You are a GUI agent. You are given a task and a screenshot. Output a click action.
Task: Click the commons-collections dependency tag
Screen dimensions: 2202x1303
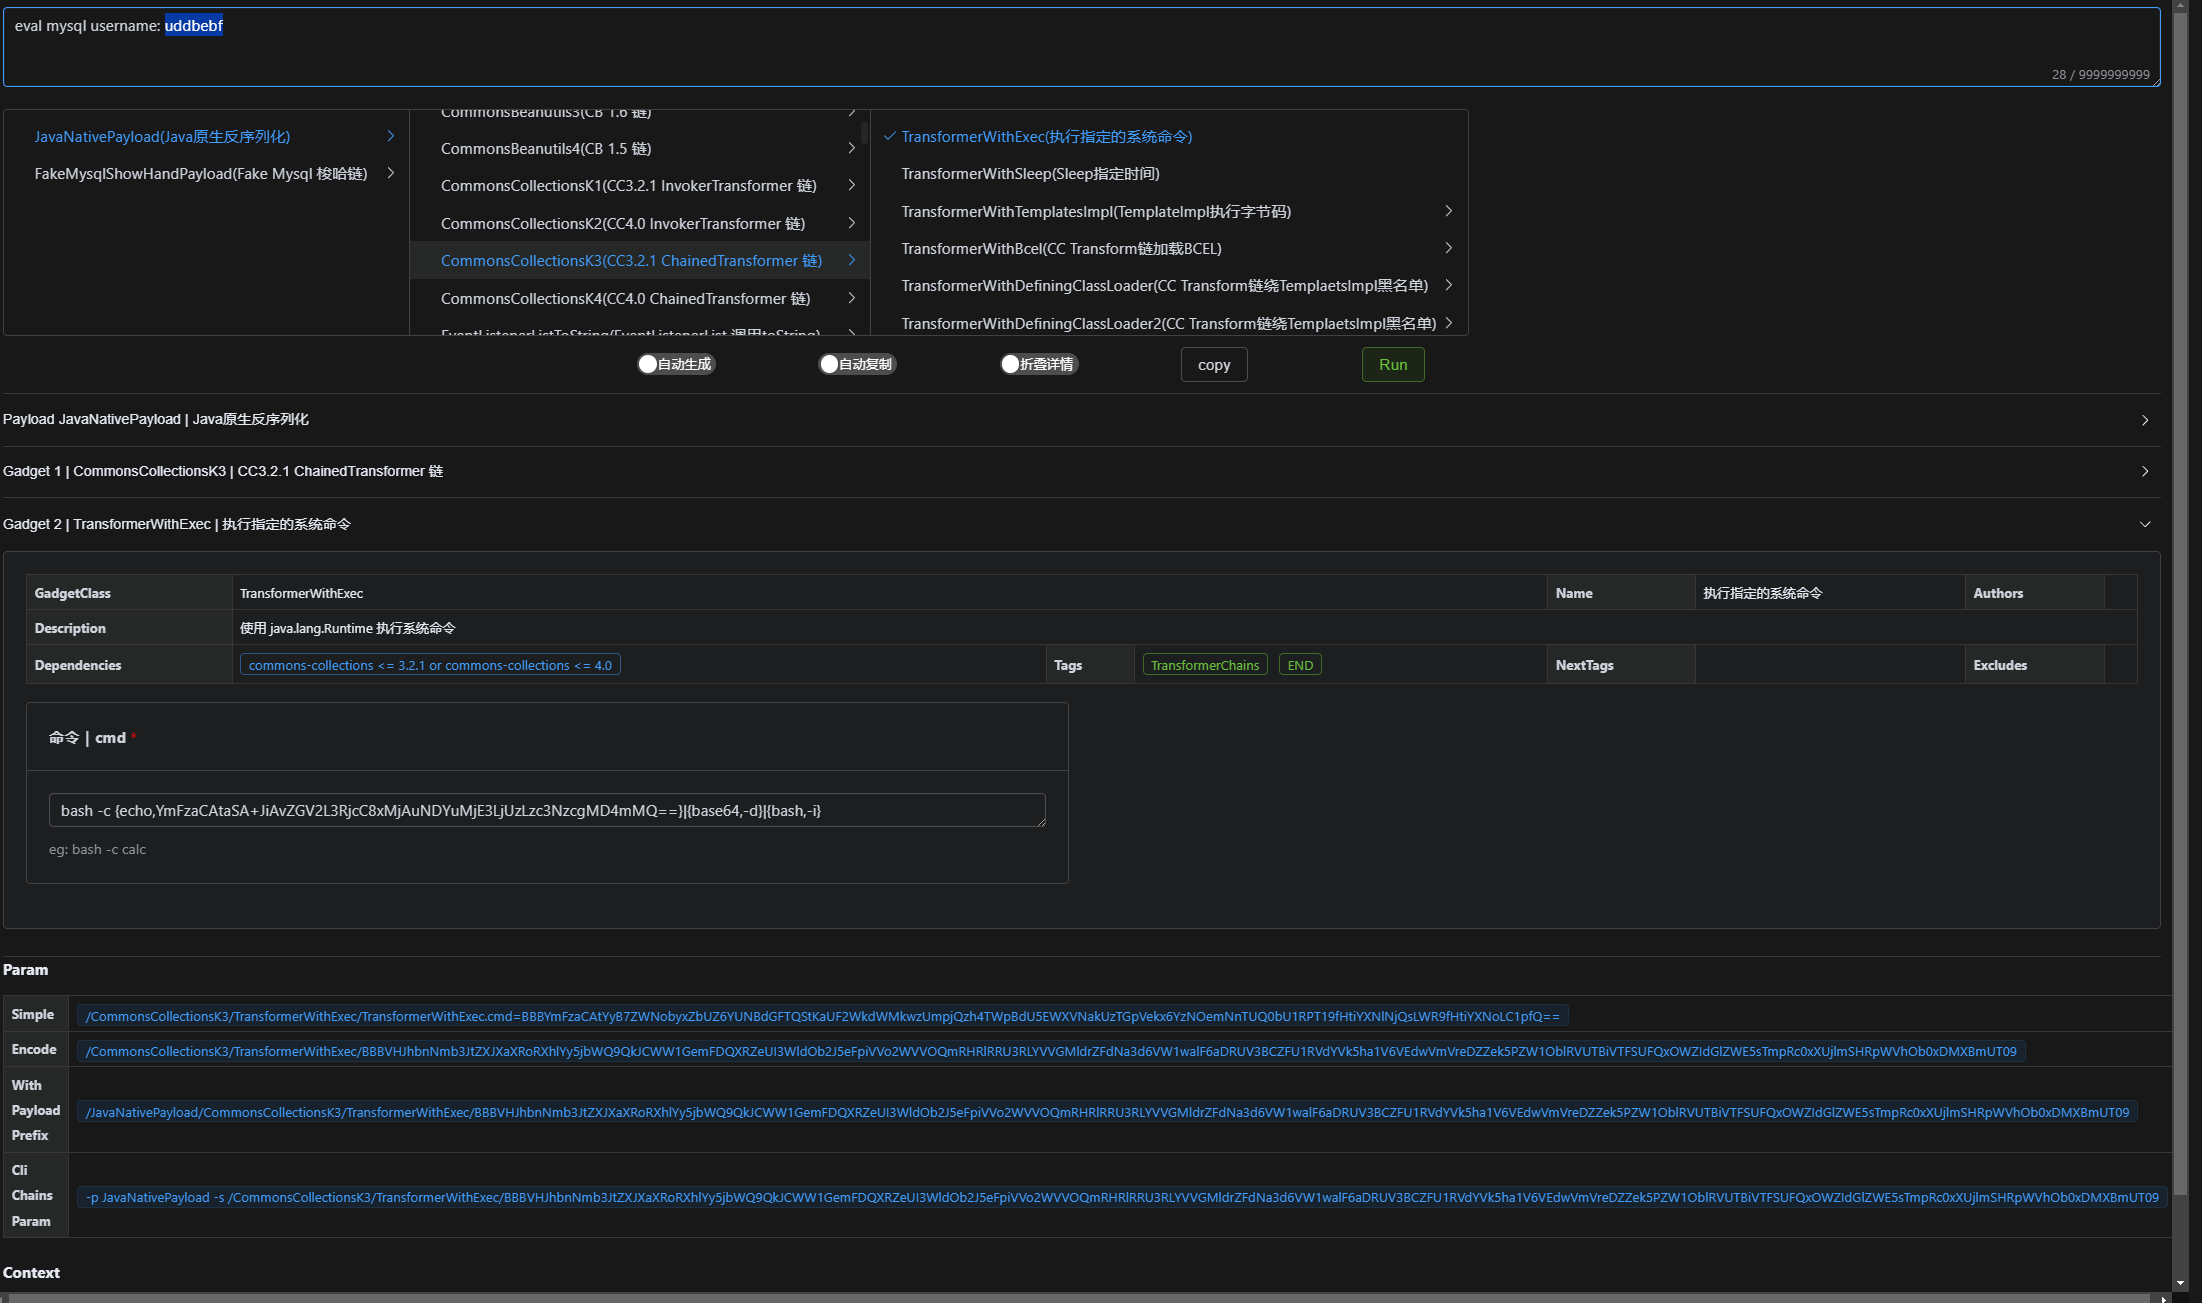click(430, 665)
